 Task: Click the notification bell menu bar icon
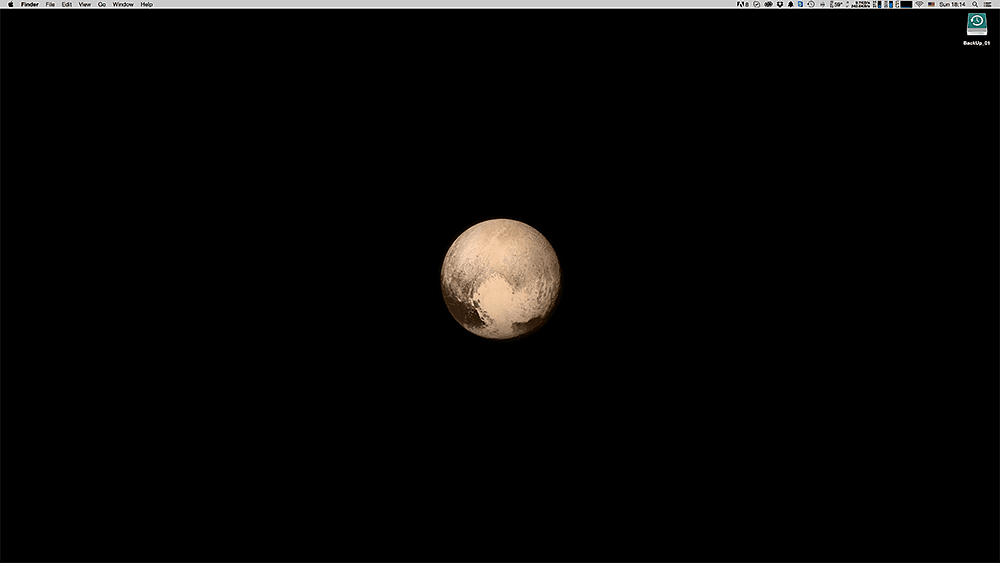coord(790,4)
